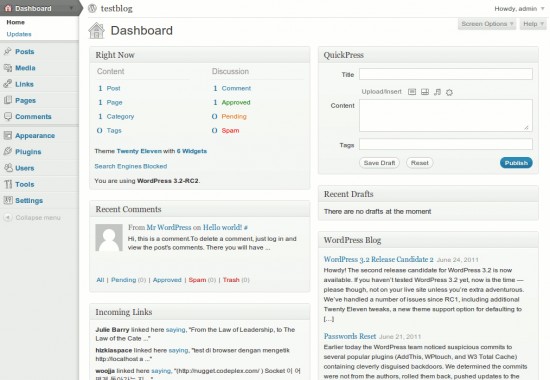Open the Mr WordPress author link
This screenshot has height=380, width=550.
click(169, 227)
